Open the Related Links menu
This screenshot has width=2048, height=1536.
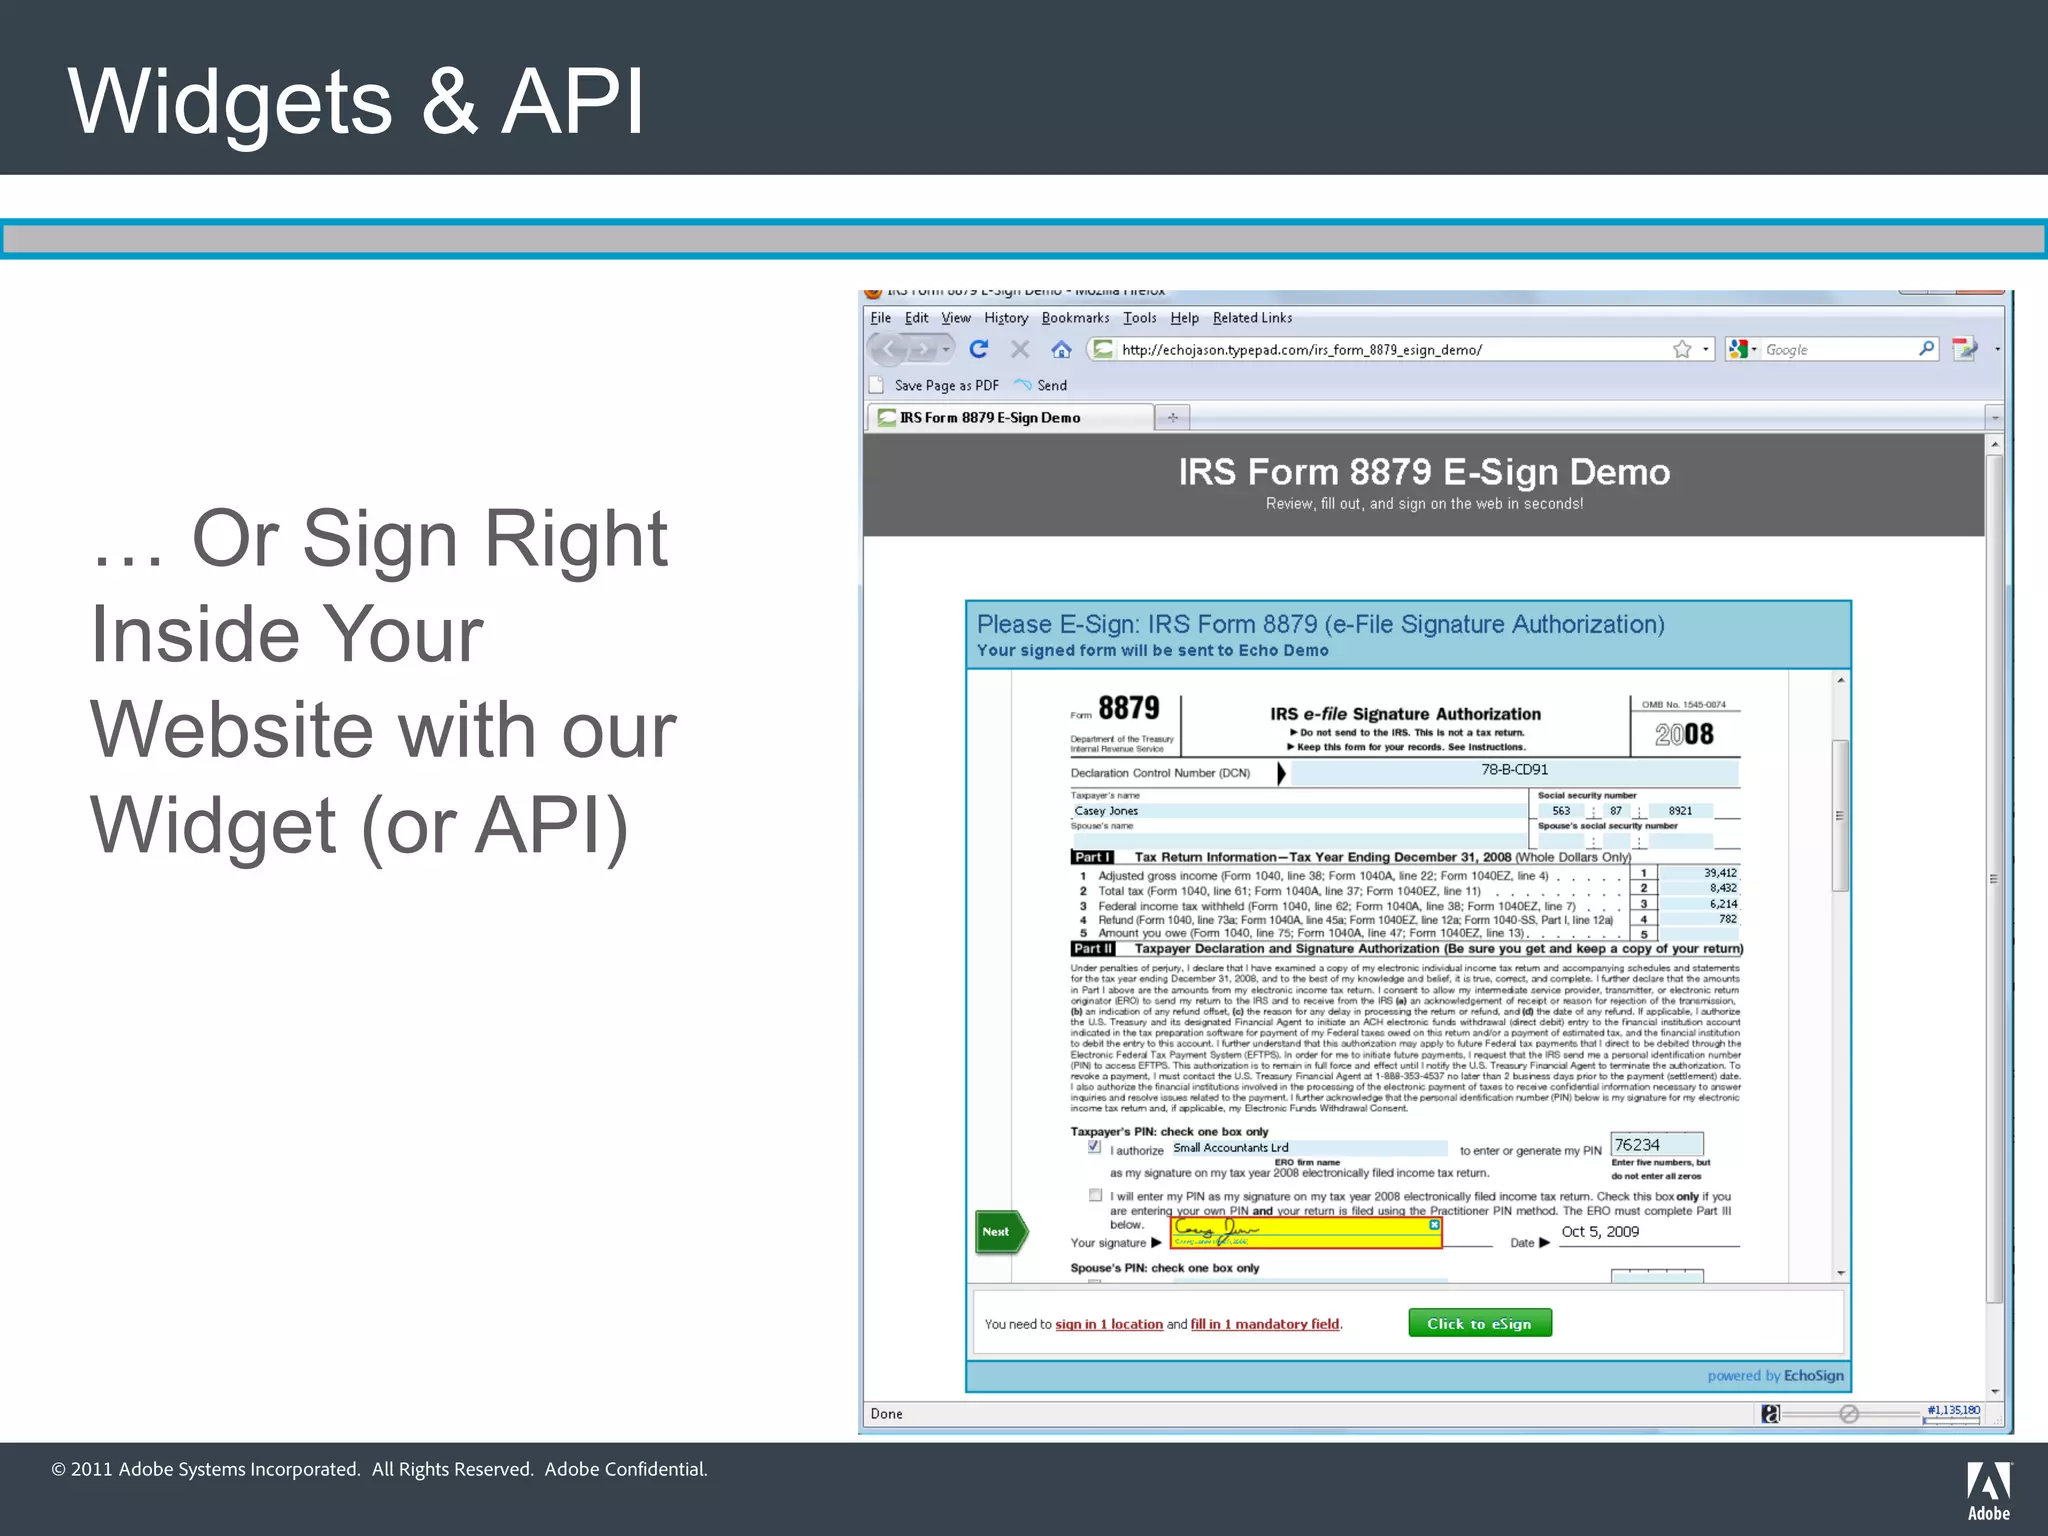click(1252, 318)
